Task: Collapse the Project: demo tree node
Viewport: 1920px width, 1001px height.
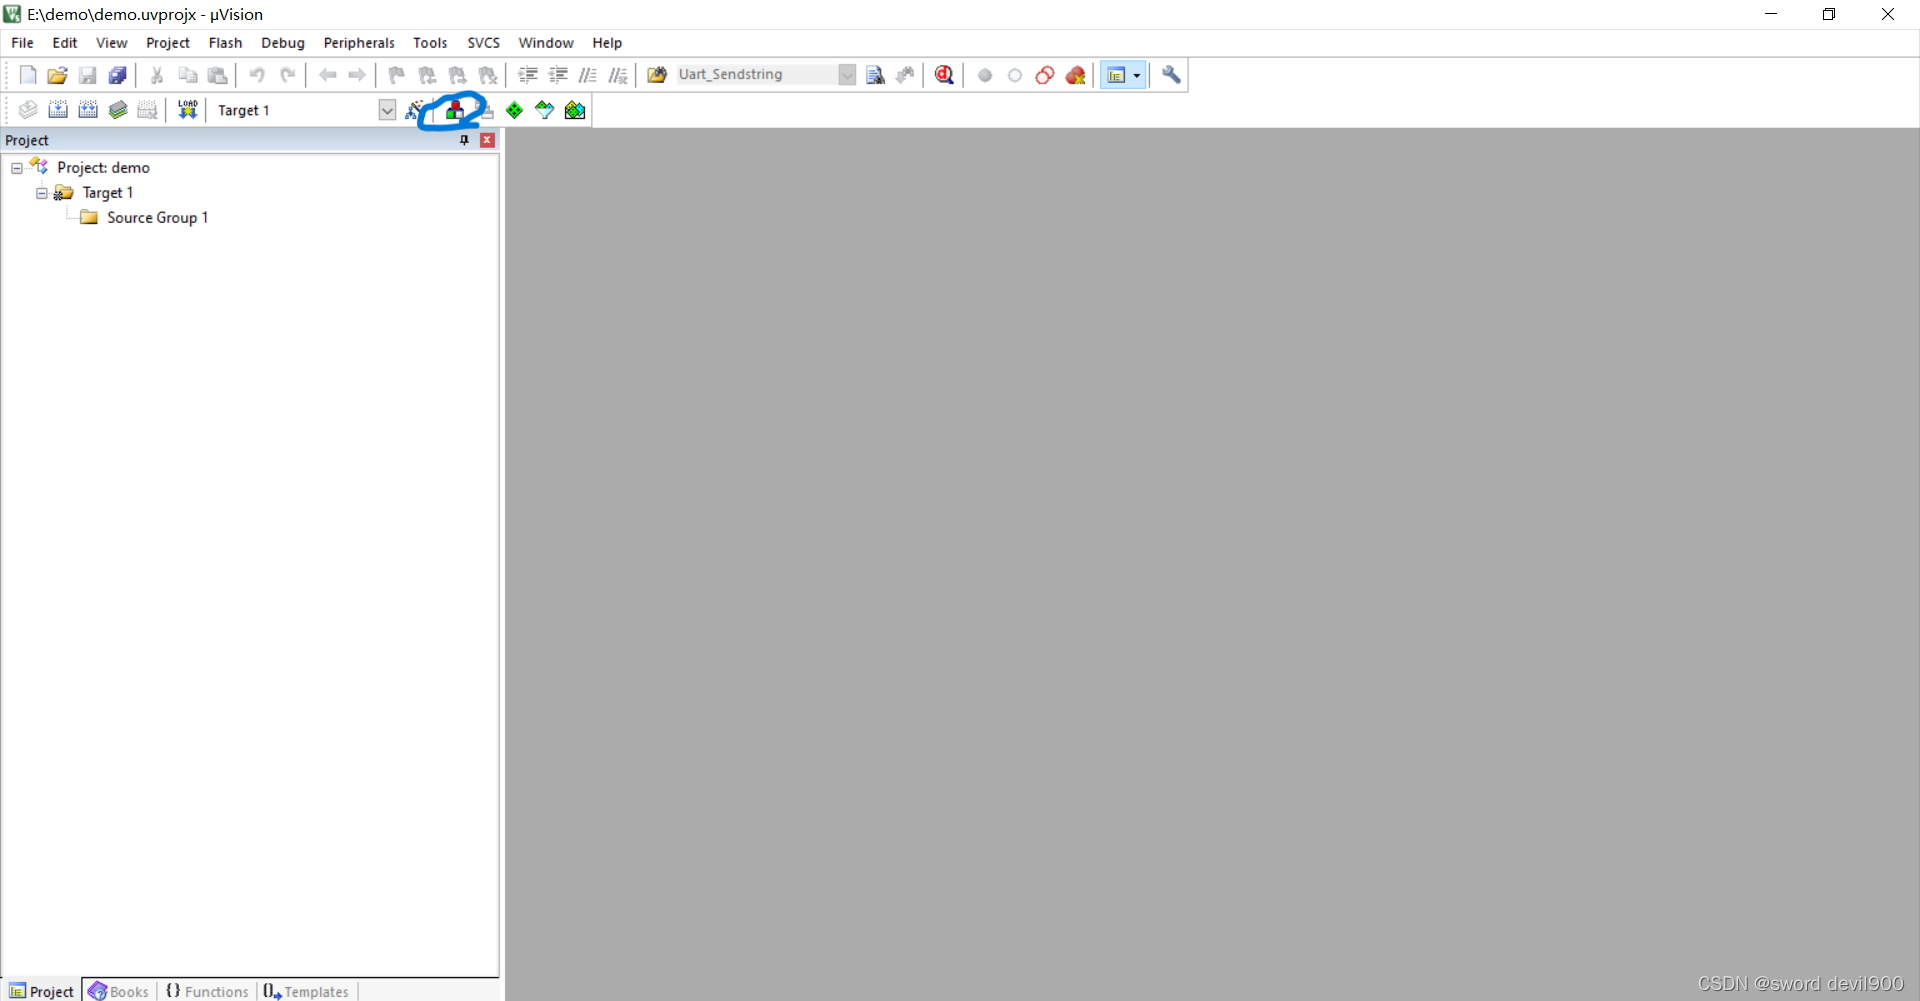Action: [17, 168]
